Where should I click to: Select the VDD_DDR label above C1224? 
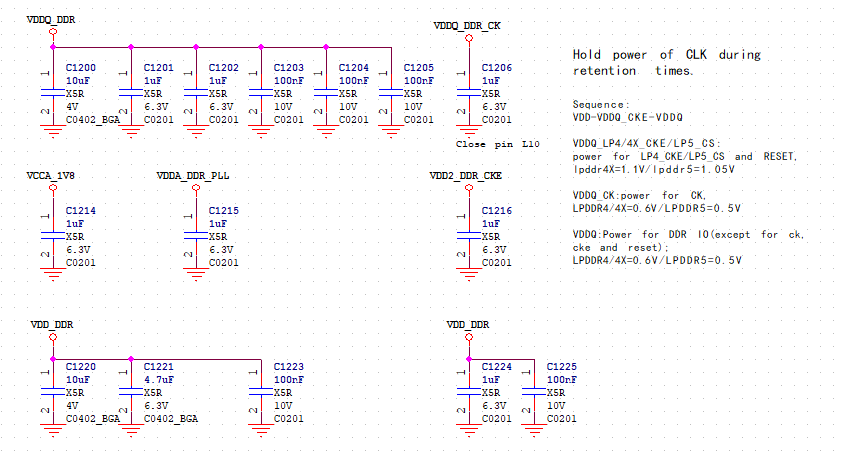point(467,325)
